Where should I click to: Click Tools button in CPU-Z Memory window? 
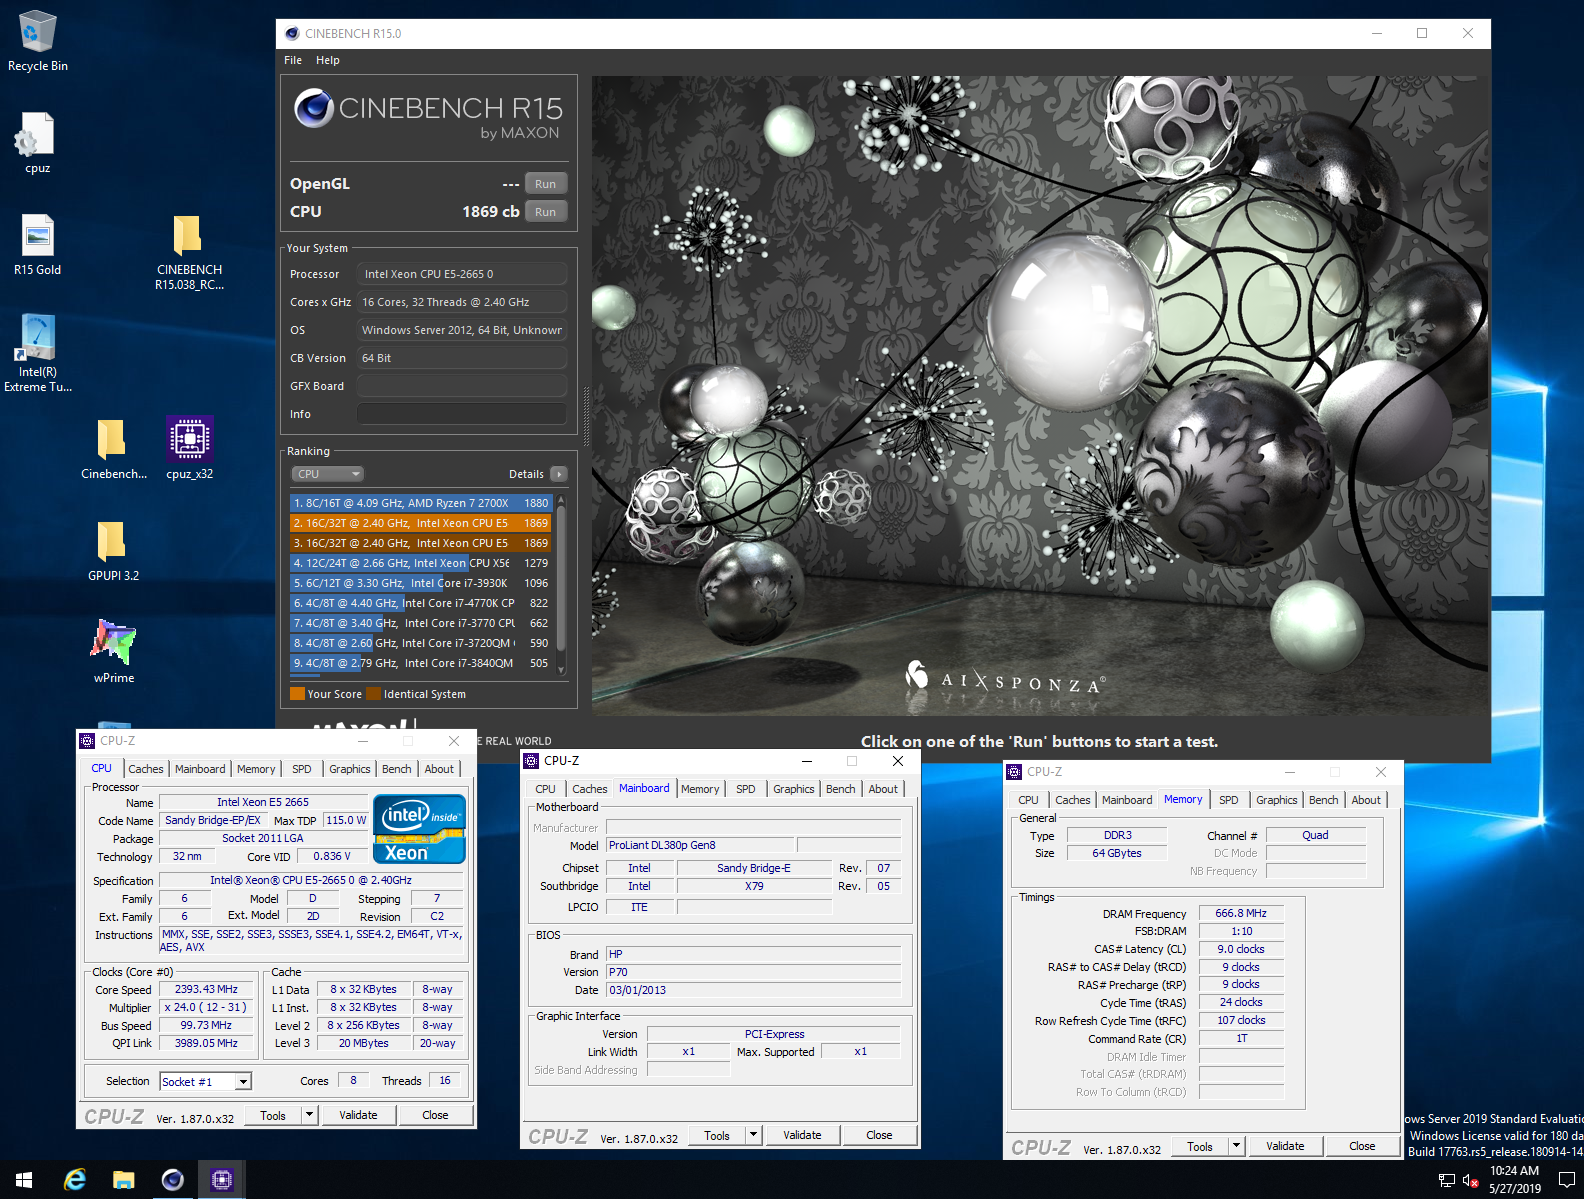pyautogui.click(x=1200, y=1146)
